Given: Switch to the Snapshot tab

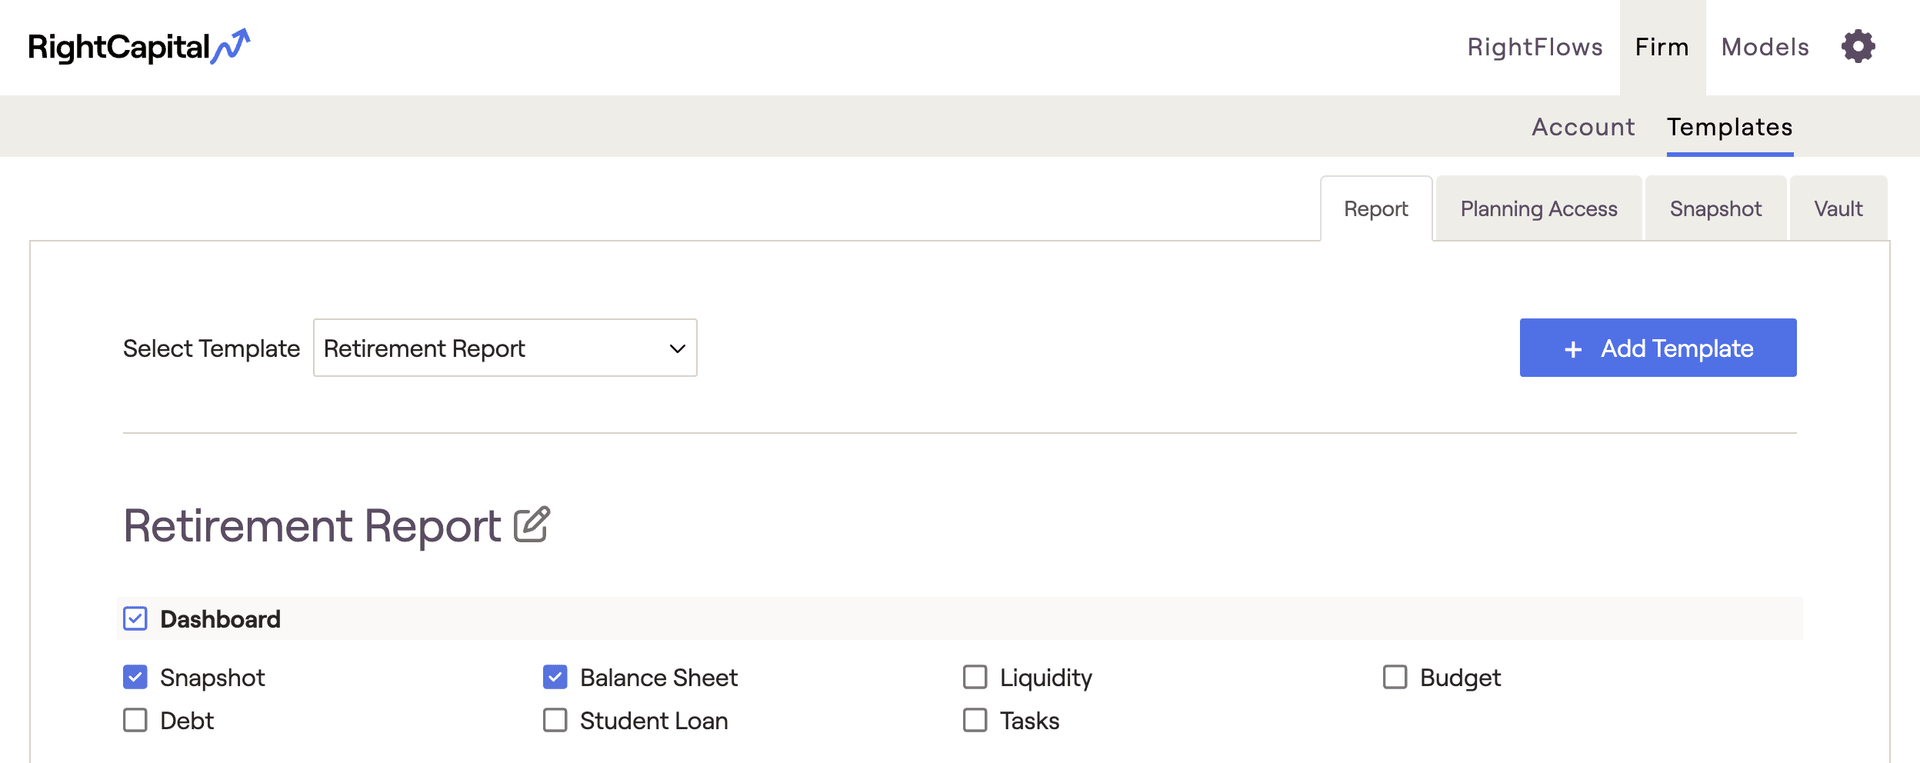Looking at the screenshot, I should [x=1715, y=209].
